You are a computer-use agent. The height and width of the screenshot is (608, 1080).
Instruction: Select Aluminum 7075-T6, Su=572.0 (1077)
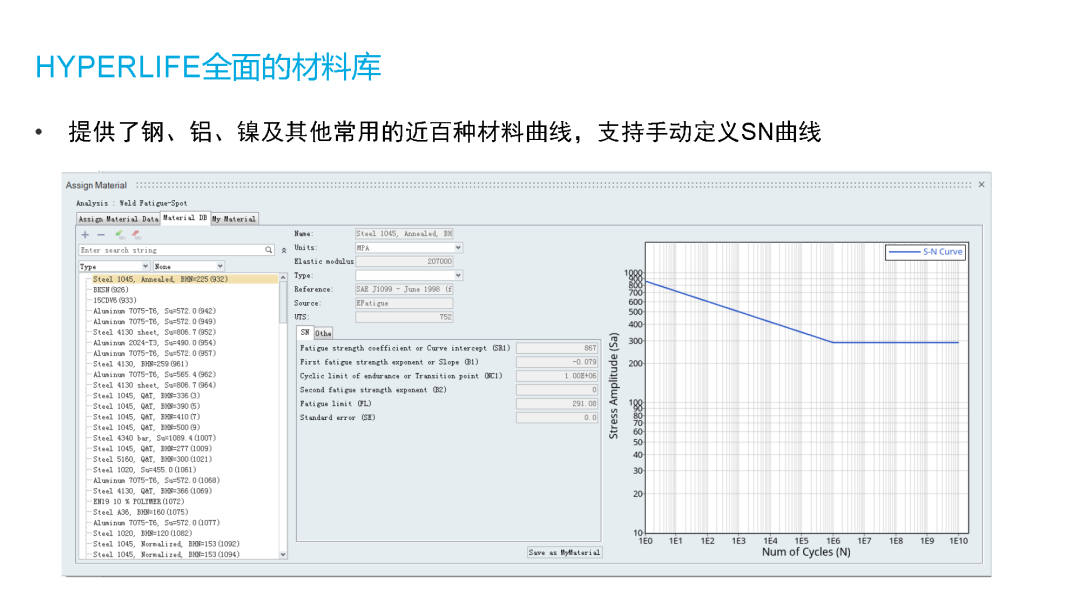(156, 523)
